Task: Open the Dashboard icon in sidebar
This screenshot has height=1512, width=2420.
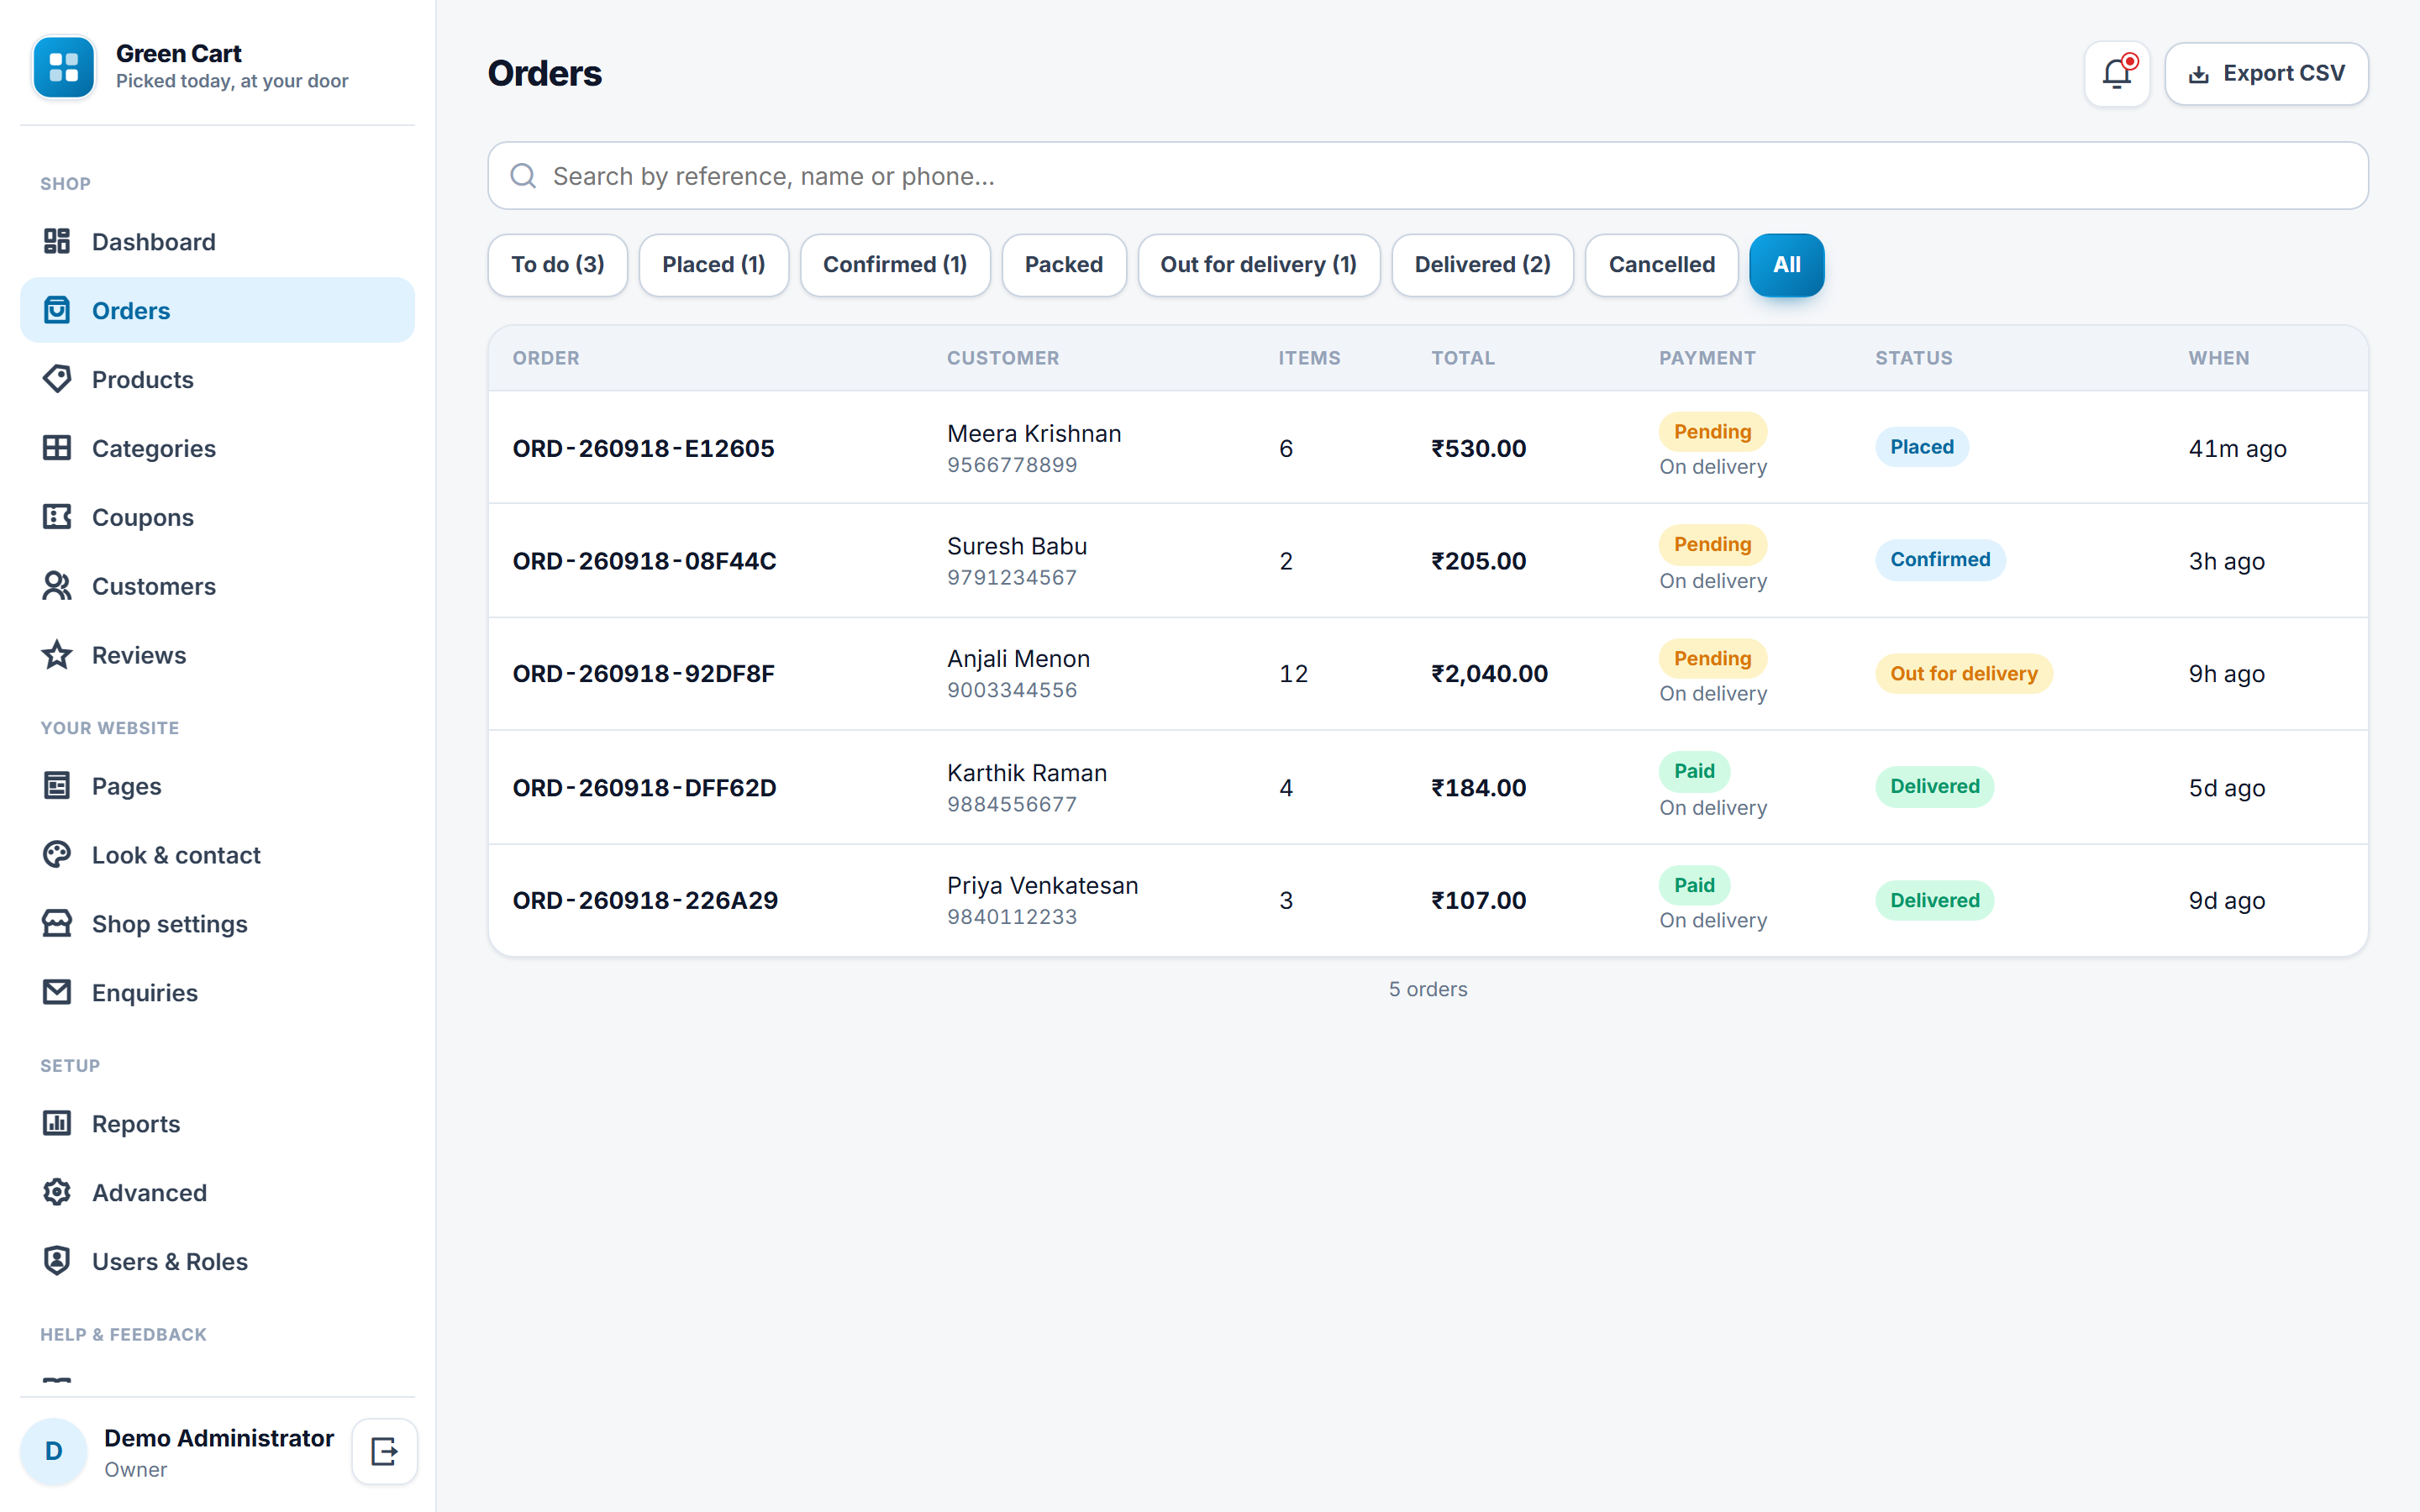Action: 57,241
